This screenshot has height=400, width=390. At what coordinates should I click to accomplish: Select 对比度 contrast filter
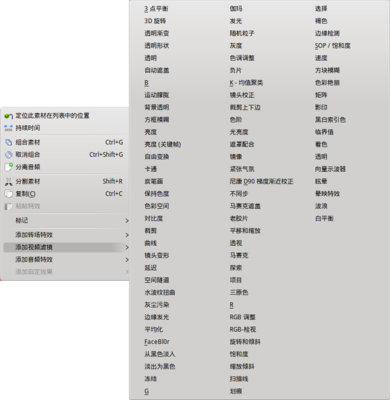click(x=154, y=218)
